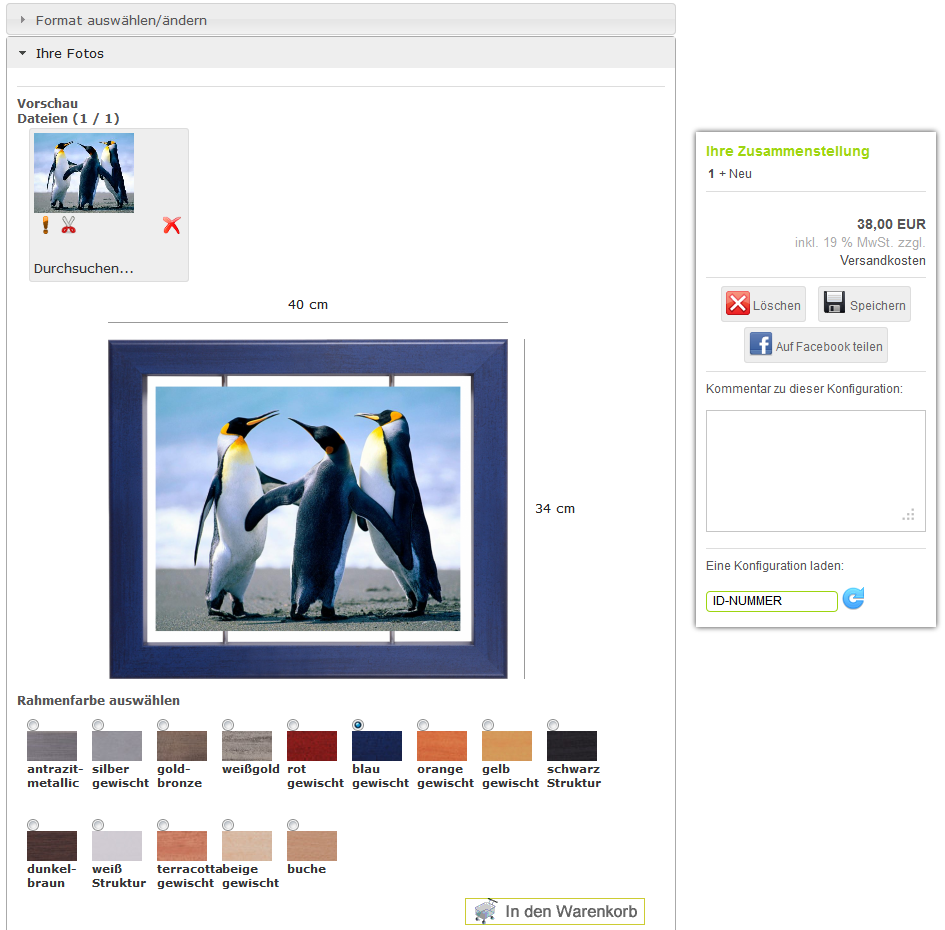Select the silber gewischt radio button
Viewport: 945px width, 930px height.
pyautogui.click(x=98, y=724)
